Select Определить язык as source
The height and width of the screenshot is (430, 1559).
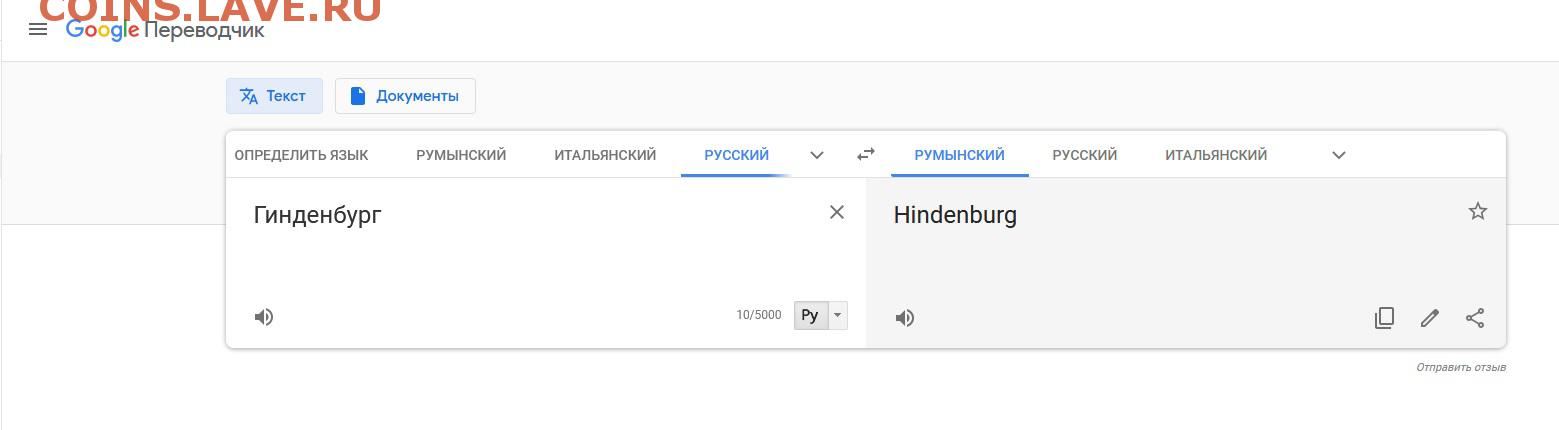[x=301, y=155]
